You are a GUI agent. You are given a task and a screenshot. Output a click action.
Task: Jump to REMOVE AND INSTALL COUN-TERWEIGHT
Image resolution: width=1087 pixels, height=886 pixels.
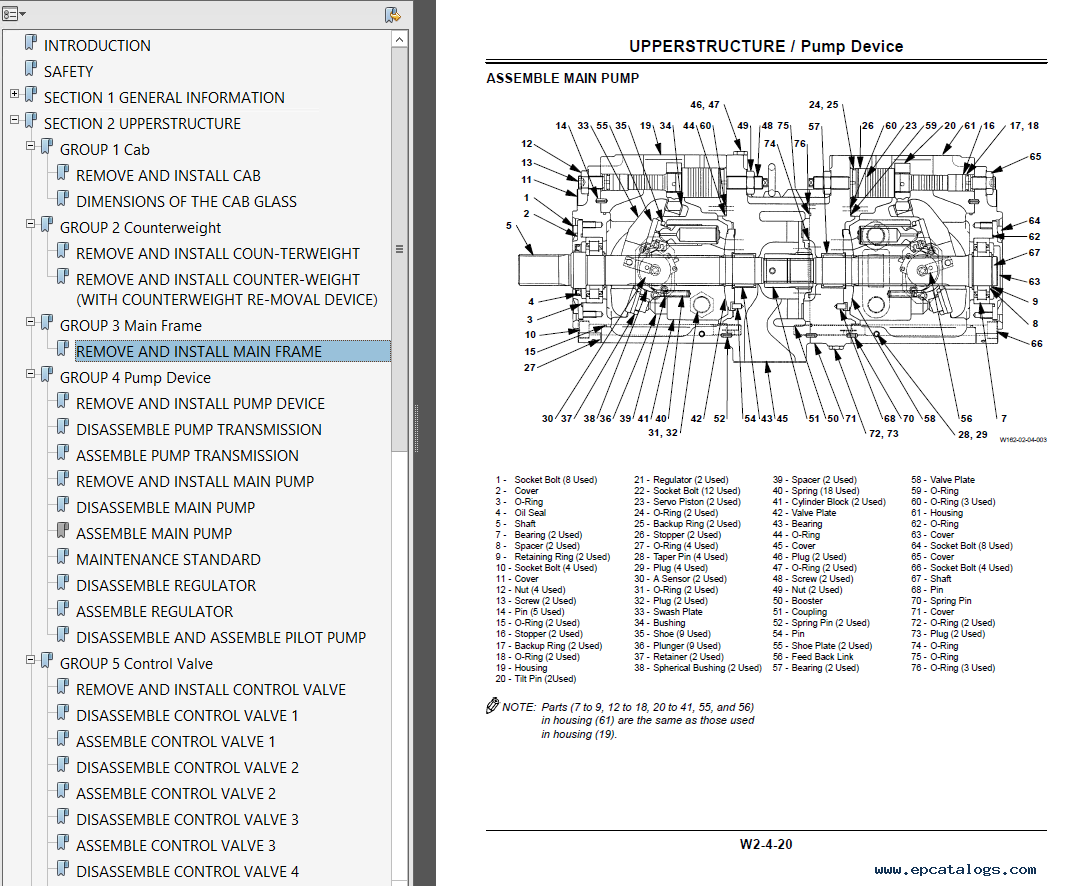click(218, 254)
